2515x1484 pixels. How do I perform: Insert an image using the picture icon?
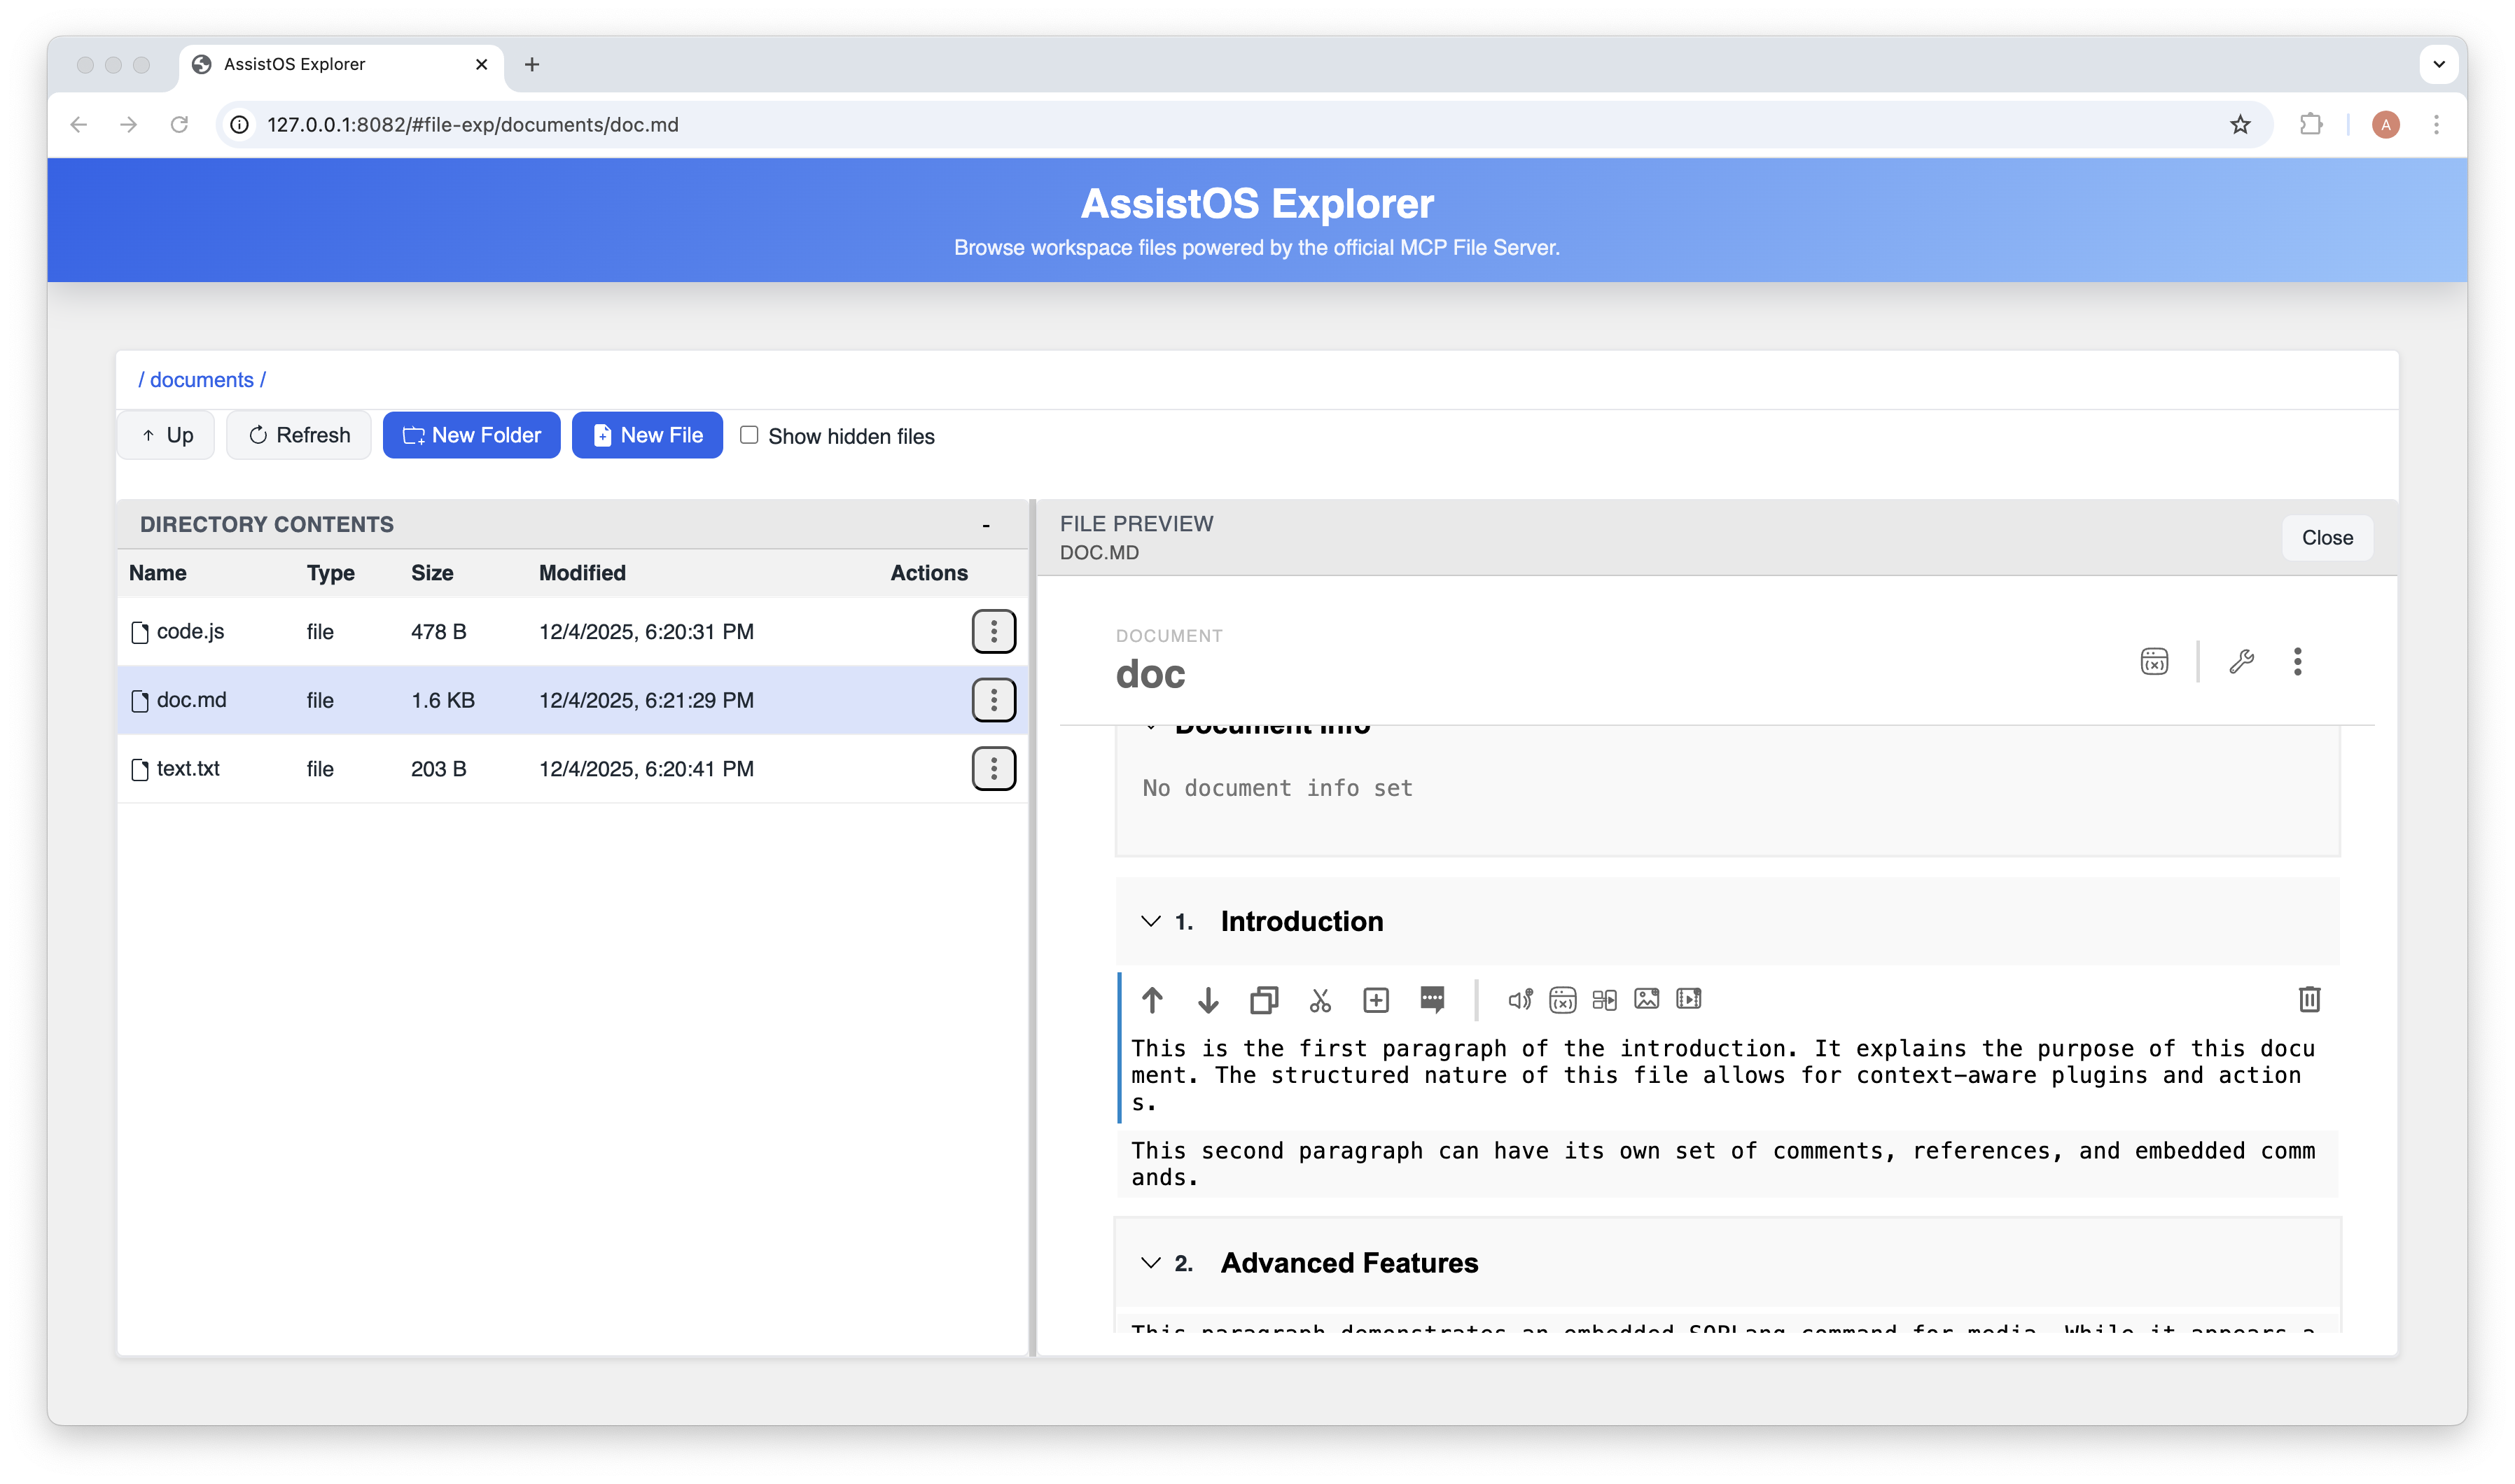click(x=1646, y=999)
